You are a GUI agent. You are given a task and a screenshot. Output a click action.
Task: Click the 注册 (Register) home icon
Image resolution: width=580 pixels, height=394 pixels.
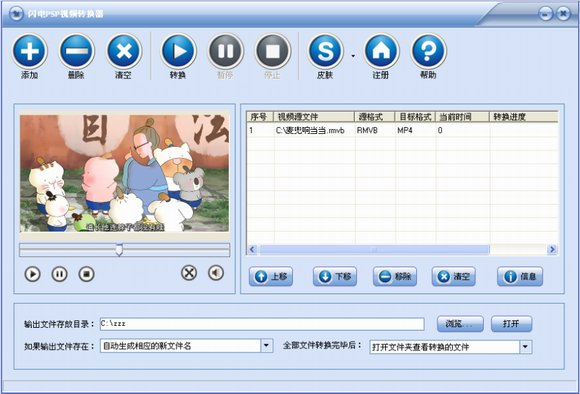coord(381,51)
